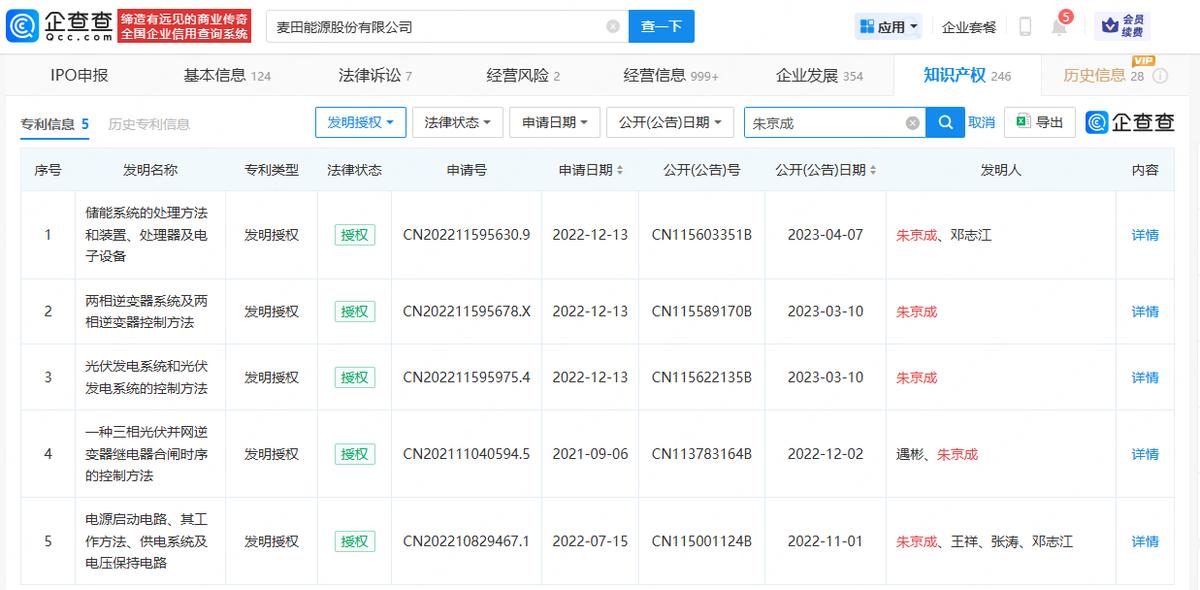1200x590 pixels.
Task: Click patent name 两相逆变器系统及两相逆变器控制方法
Action: coord(147,311)
